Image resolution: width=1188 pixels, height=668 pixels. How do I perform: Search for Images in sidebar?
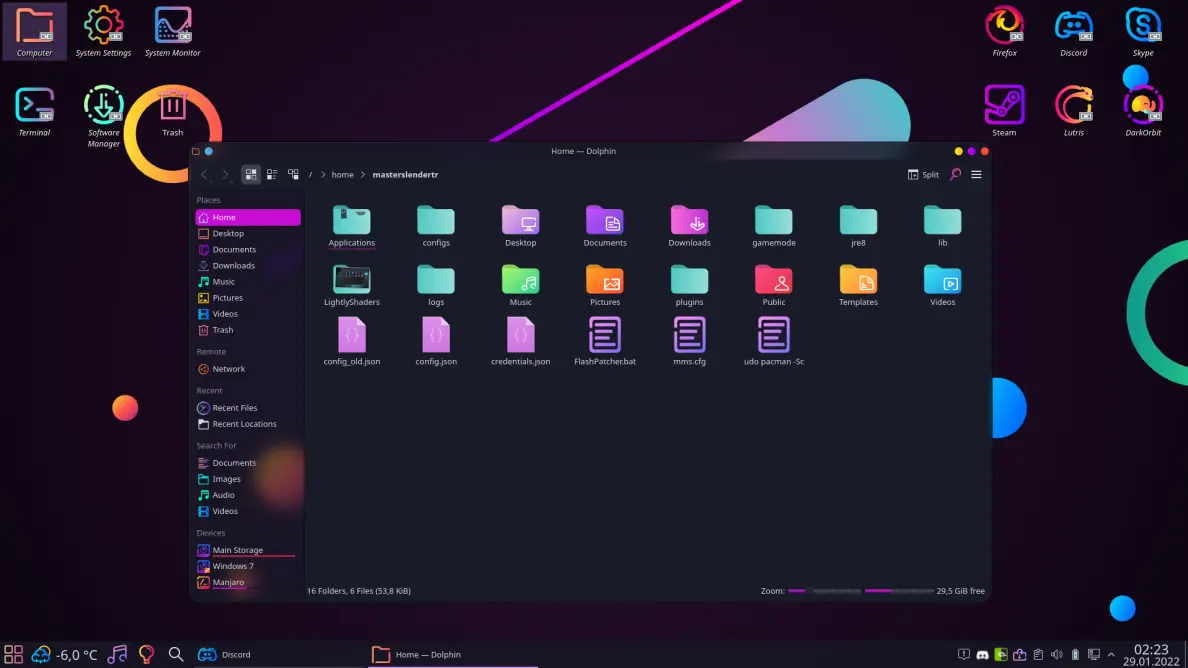click(248, 479)
